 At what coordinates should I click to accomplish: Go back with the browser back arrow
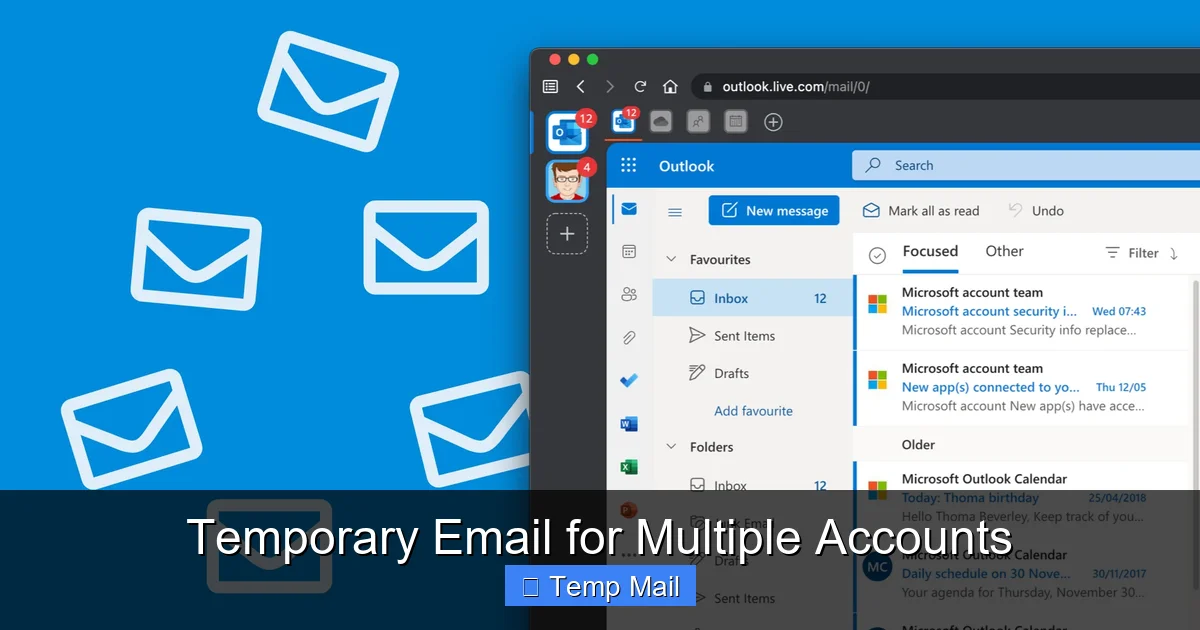pyautogui.click(x=581, y=87)
